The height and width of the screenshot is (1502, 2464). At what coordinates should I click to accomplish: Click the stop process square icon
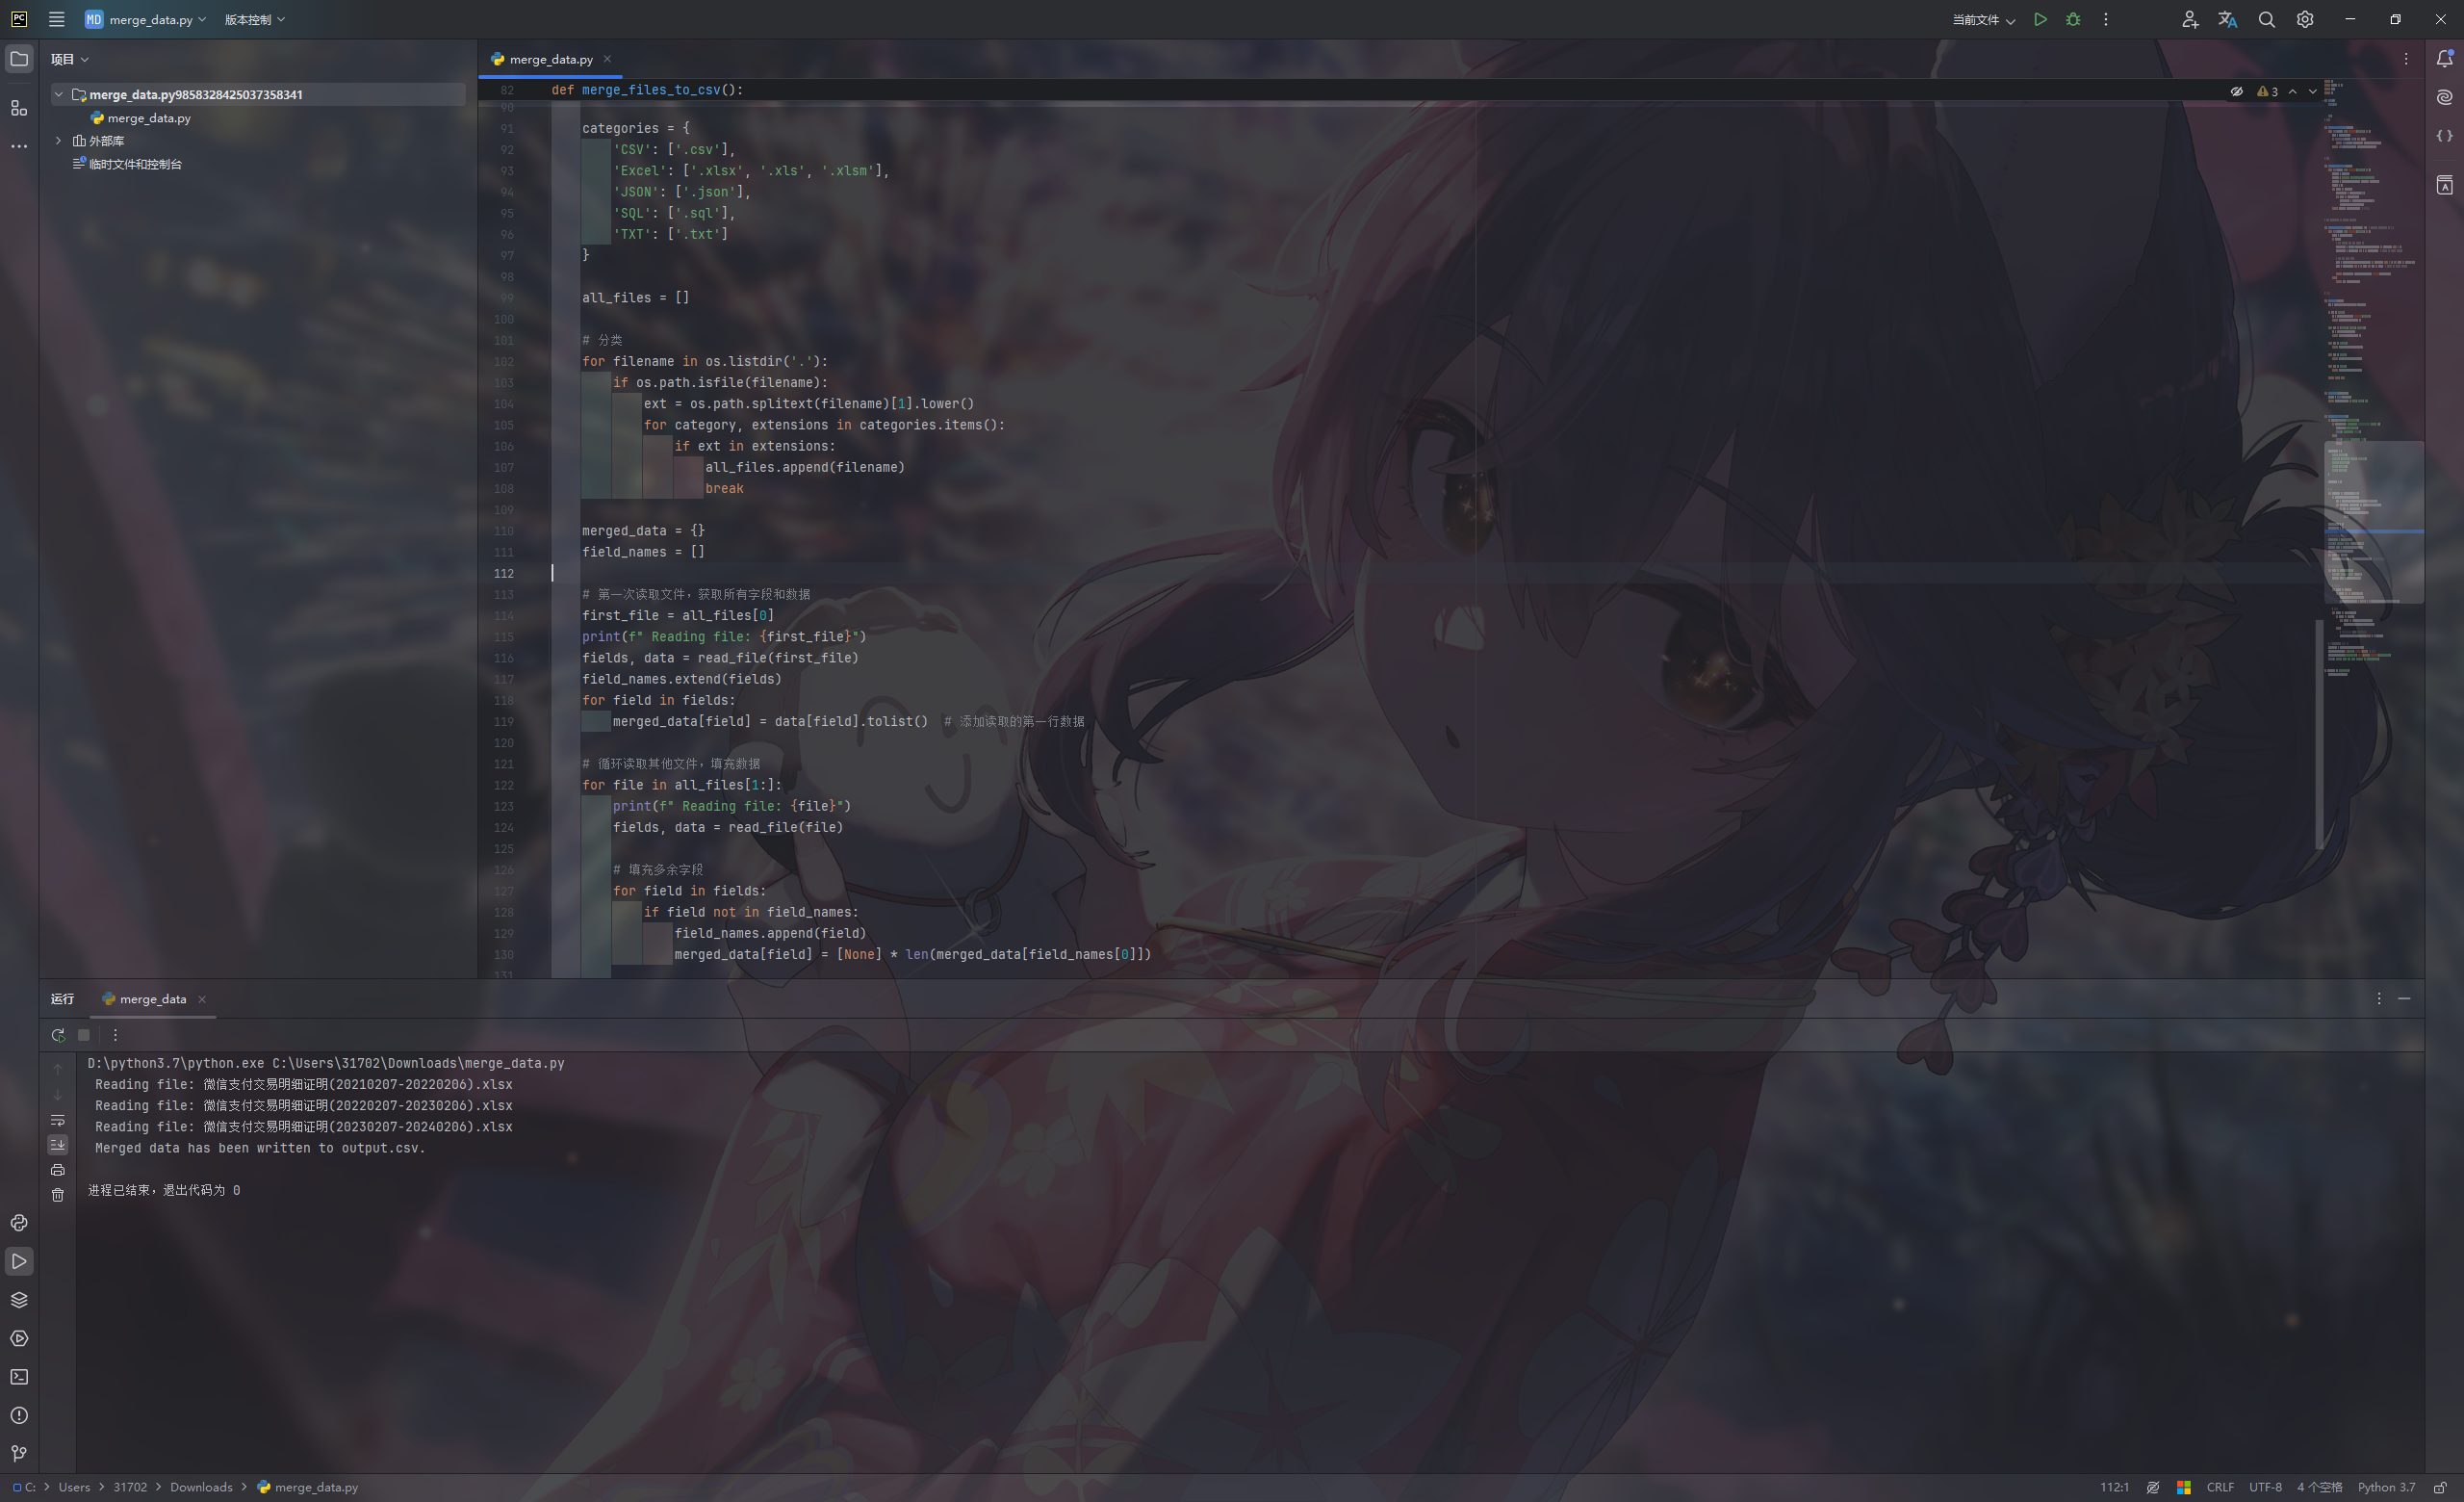(84, 1035)
